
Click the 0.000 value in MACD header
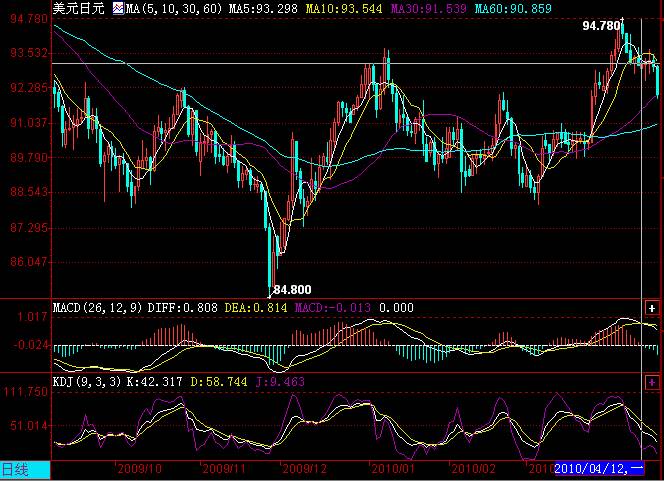[x=396, y=307]
